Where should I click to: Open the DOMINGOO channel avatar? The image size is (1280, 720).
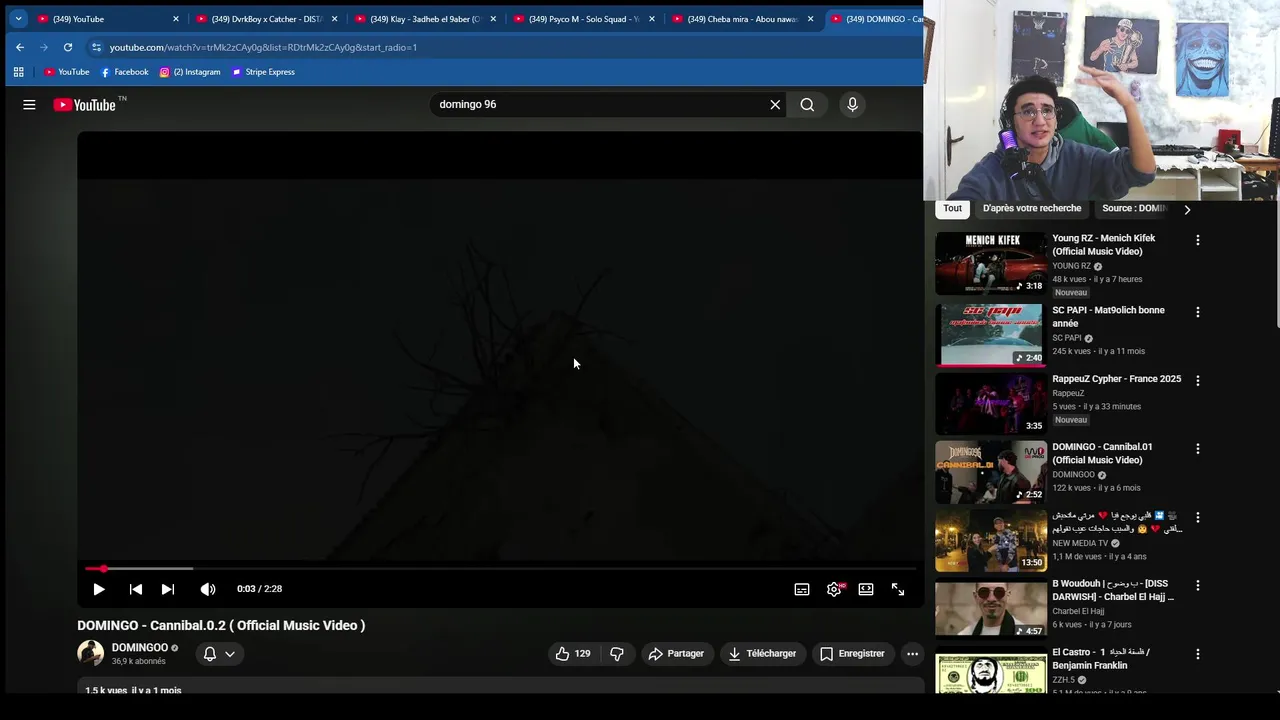(91, 654)
